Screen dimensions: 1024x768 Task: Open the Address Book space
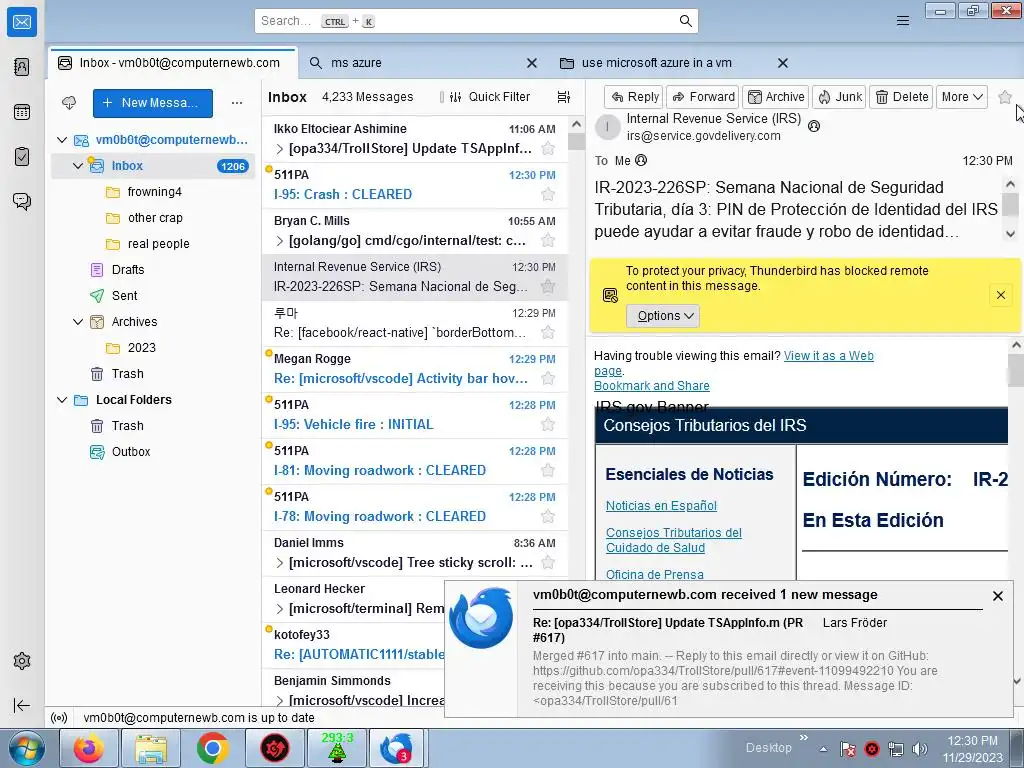click(22, 67)
